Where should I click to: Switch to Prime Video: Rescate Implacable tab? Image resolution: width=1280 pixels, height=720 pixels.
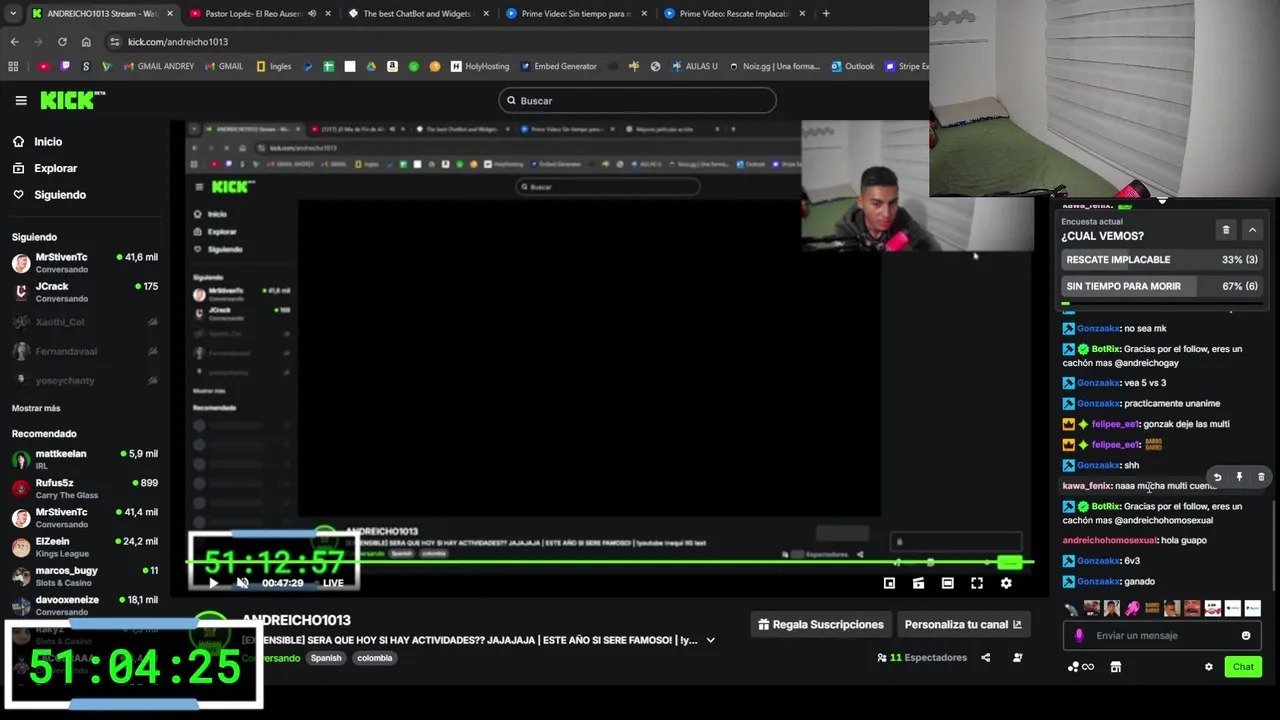pyautogui.click(x=734, y=14)
